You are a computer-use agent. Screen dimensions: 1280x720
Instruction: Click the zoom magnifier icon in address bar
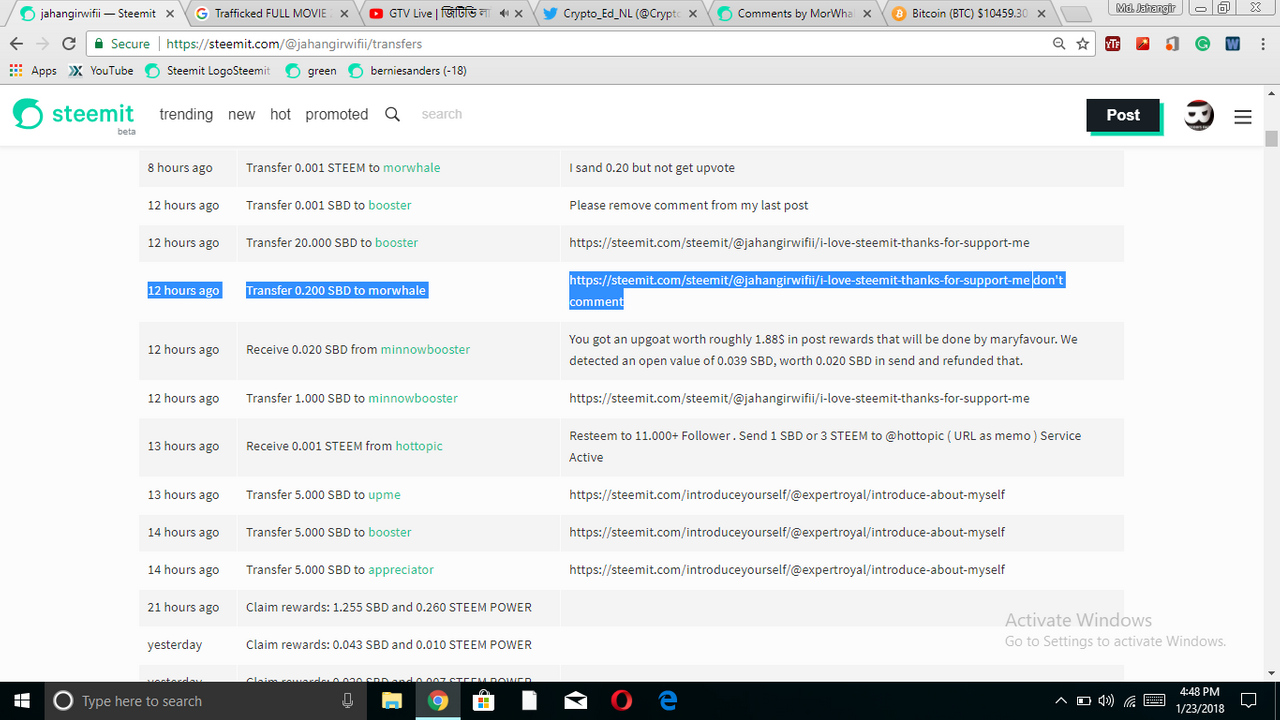[1059, 44]
